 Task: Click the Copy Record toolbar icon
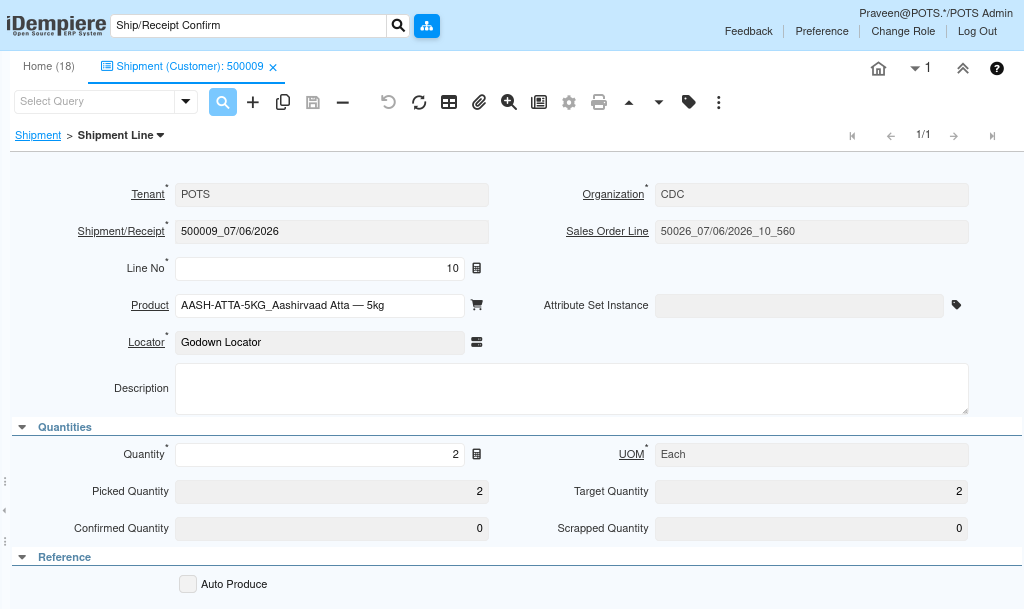coord(283,102)
